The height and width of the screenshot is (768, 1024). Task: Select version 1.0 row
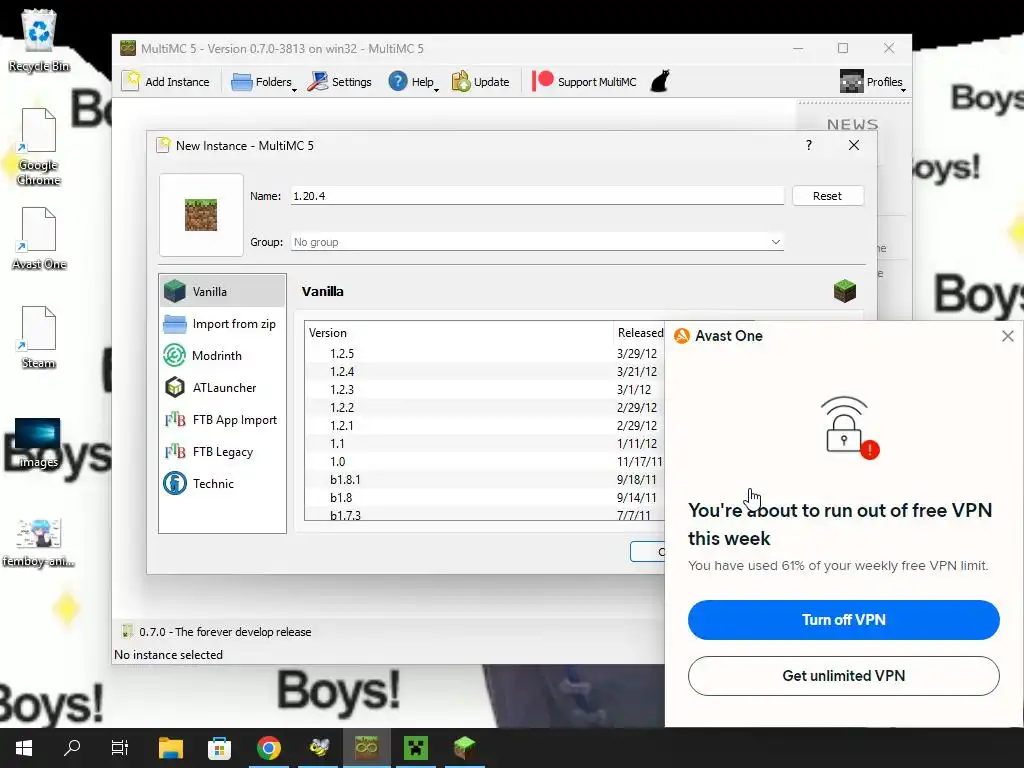(485, 462)
